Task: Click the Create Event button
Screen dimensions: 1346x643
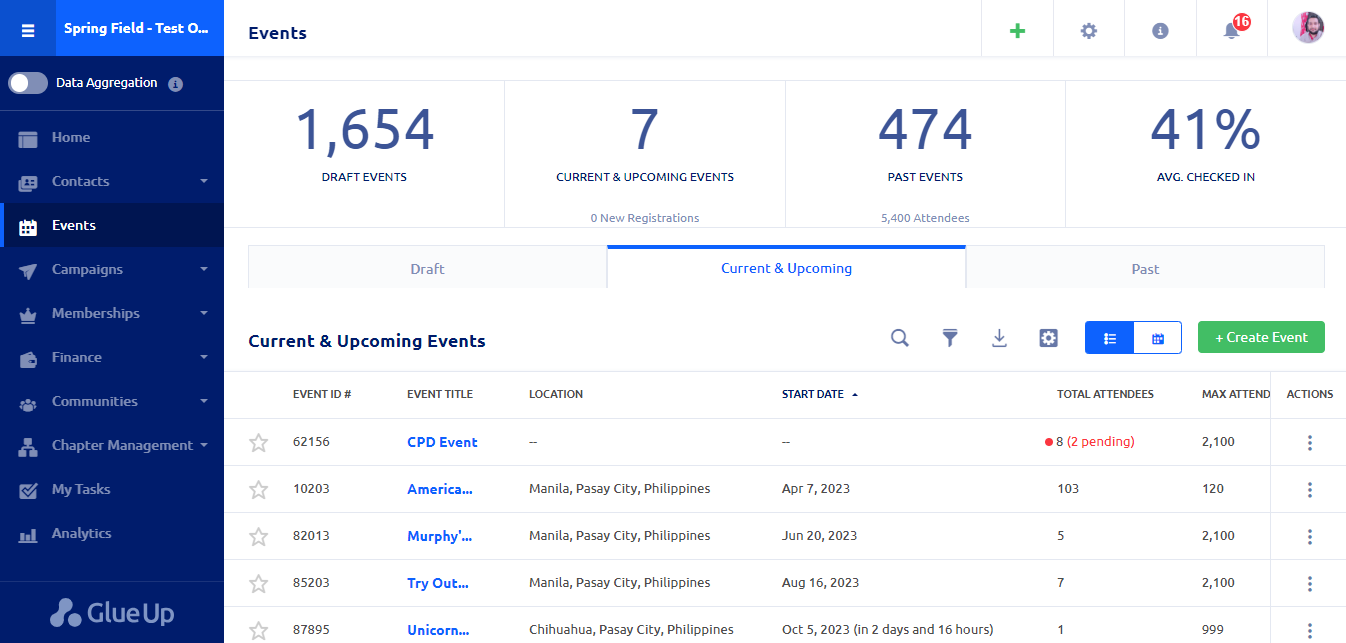Action: (x=1261, y=337)
